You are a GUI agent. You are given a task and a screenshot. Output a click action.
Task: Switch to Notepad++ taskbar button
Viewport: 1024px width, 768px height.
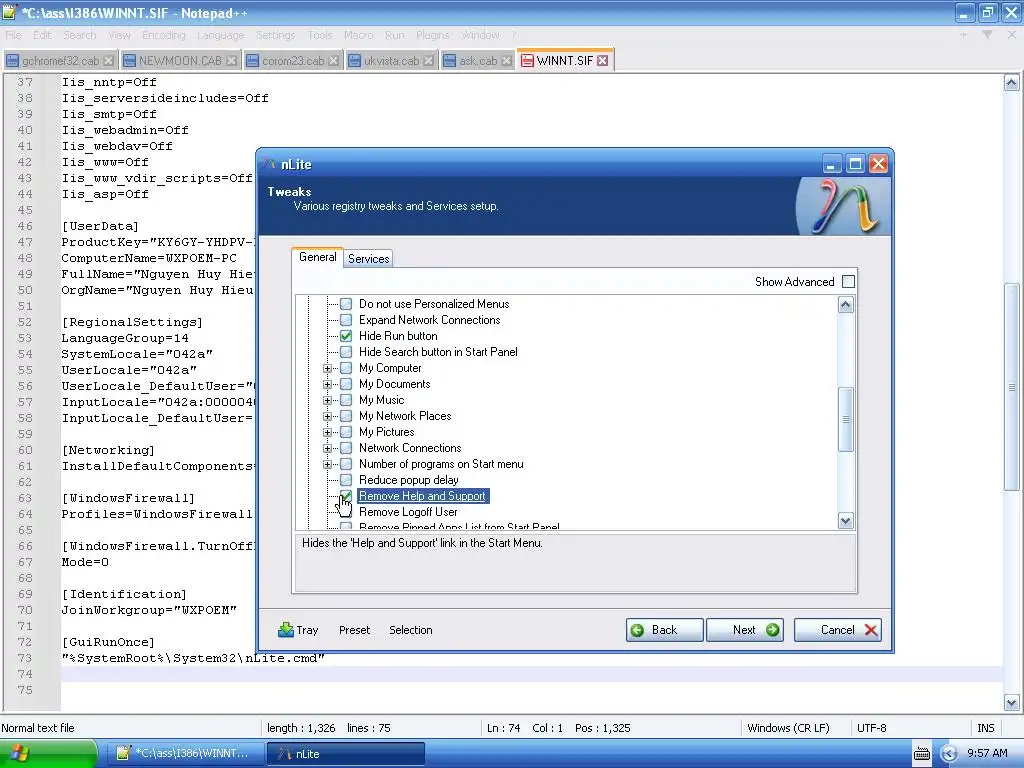[185, 754]
